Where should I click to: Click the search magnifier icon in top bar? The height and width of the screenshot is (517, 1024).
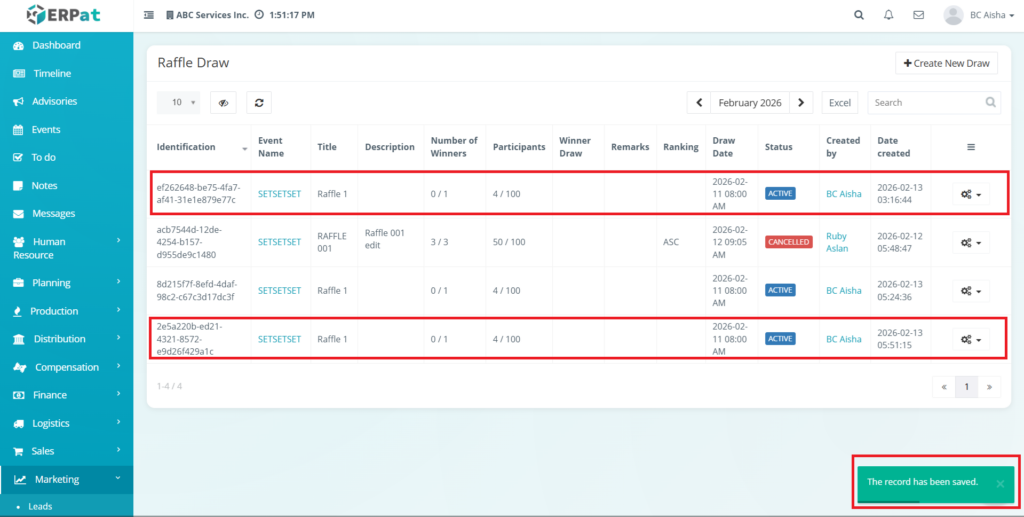[x=859, y=15]
